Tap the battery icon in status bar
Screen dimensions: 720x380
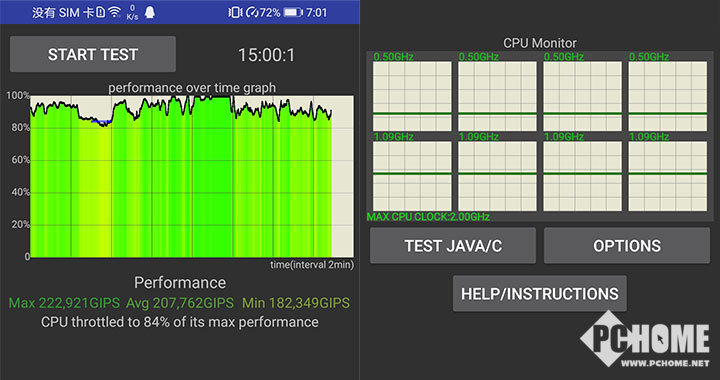(293, 12)
